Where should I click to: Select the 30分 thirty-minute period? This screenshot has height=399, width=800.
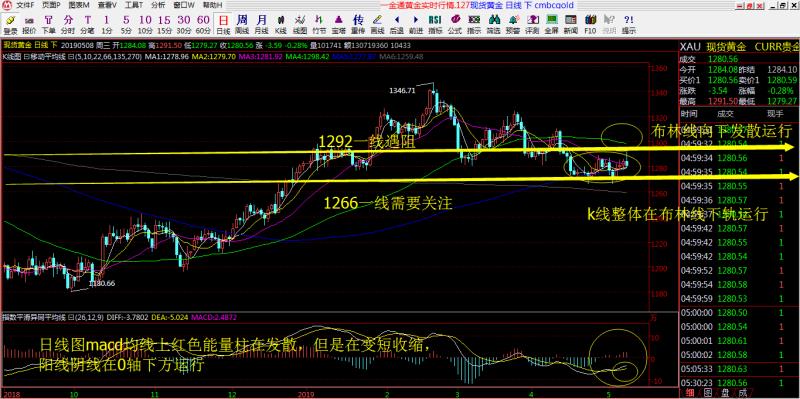pos(184,24)
